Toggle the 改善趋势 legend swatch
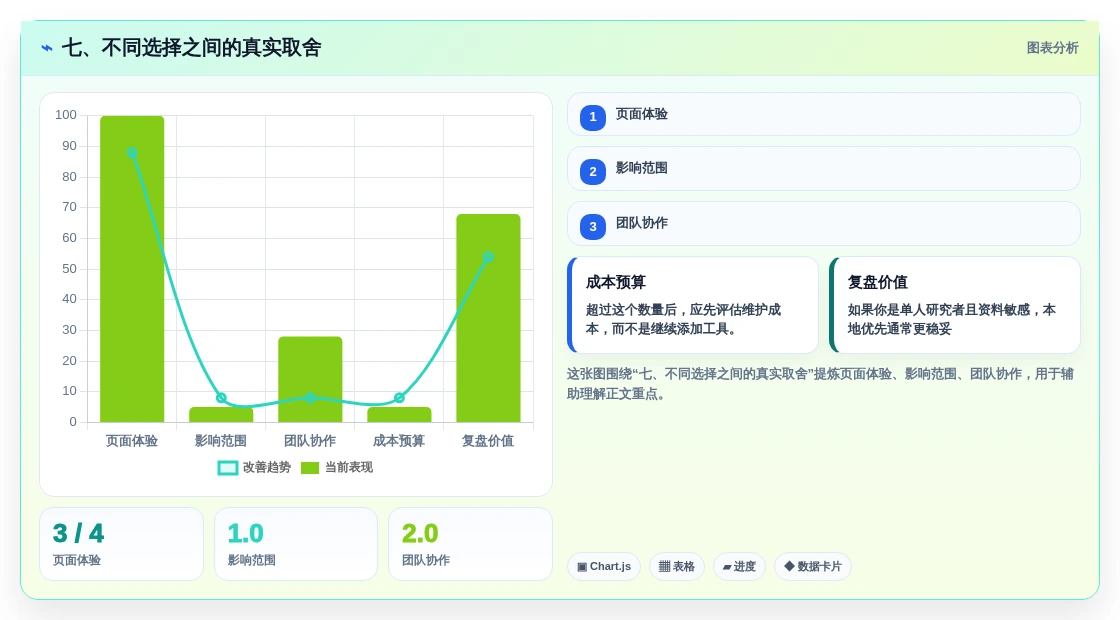 [228, 468]
